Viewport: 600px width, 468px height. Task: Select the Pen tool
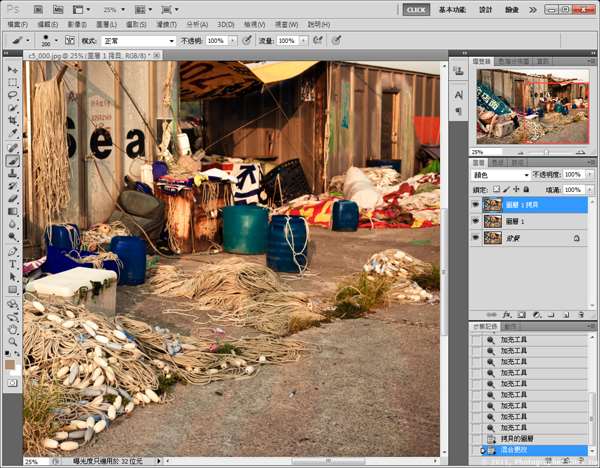13,251
